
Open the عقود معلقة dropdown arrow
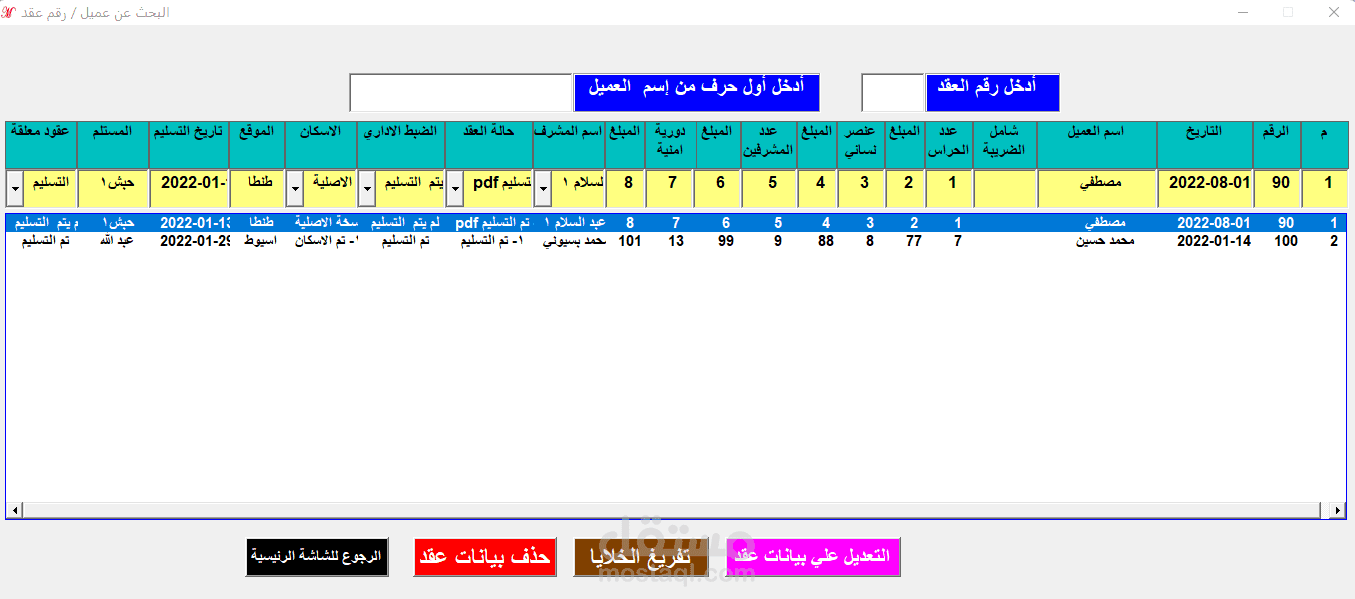click(x=15, y=186)
